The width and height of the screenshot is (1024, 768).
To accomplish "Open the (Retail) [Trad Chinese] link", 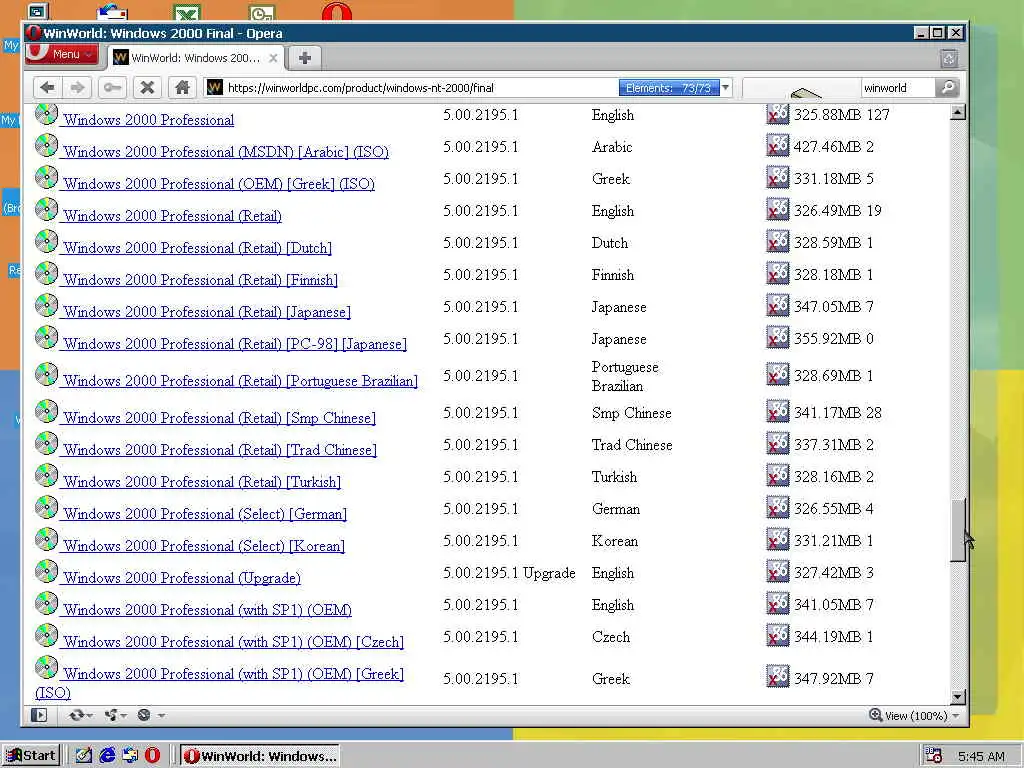I will coord(220,450).
